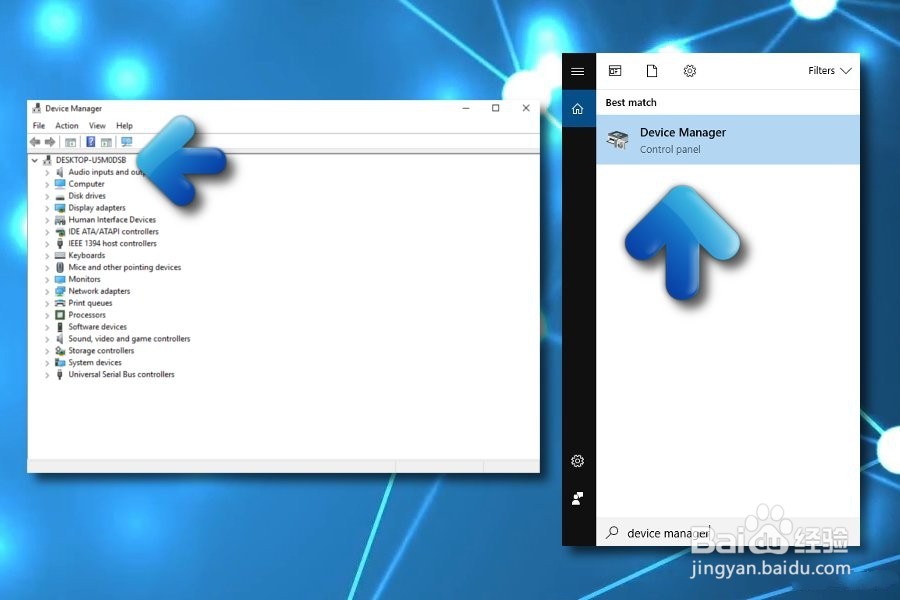Image resolution: width=900 pixels, height=600 pixels.
Task: Select the System devices folder icon
Action: [60, 362]
